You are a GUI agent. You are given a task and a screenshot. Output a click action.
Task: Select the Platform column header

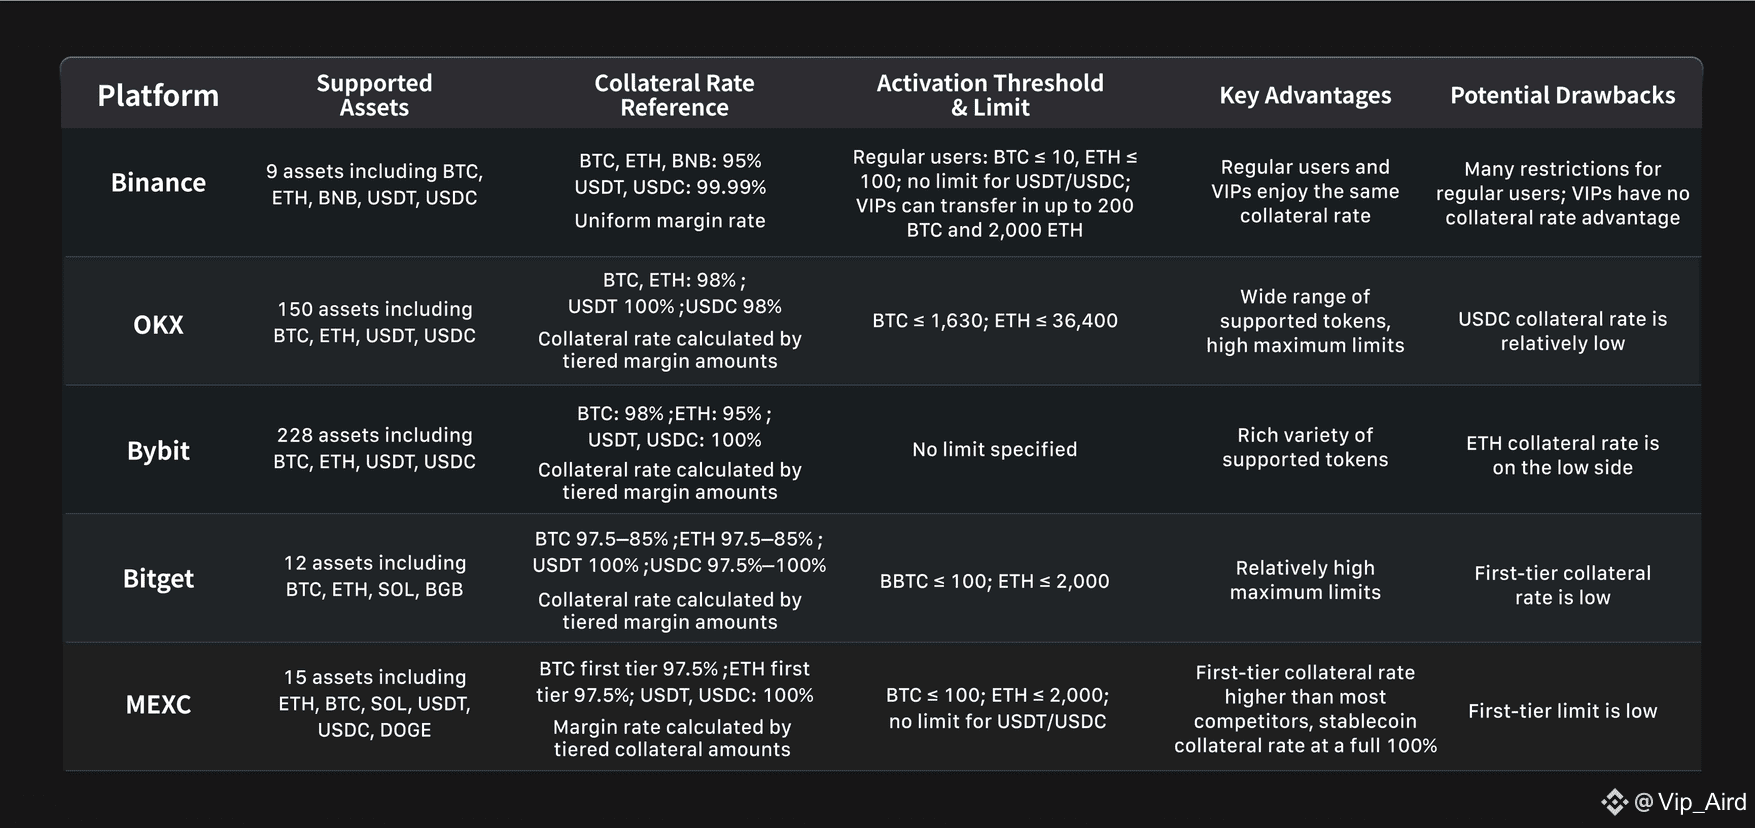[x=158, y=95]
